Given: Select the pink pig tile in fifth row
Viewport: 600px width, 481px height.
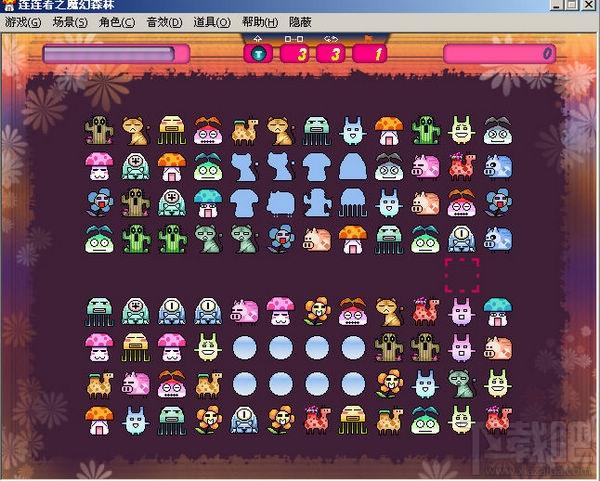Looking at the screenshot, I should (245, 311).
